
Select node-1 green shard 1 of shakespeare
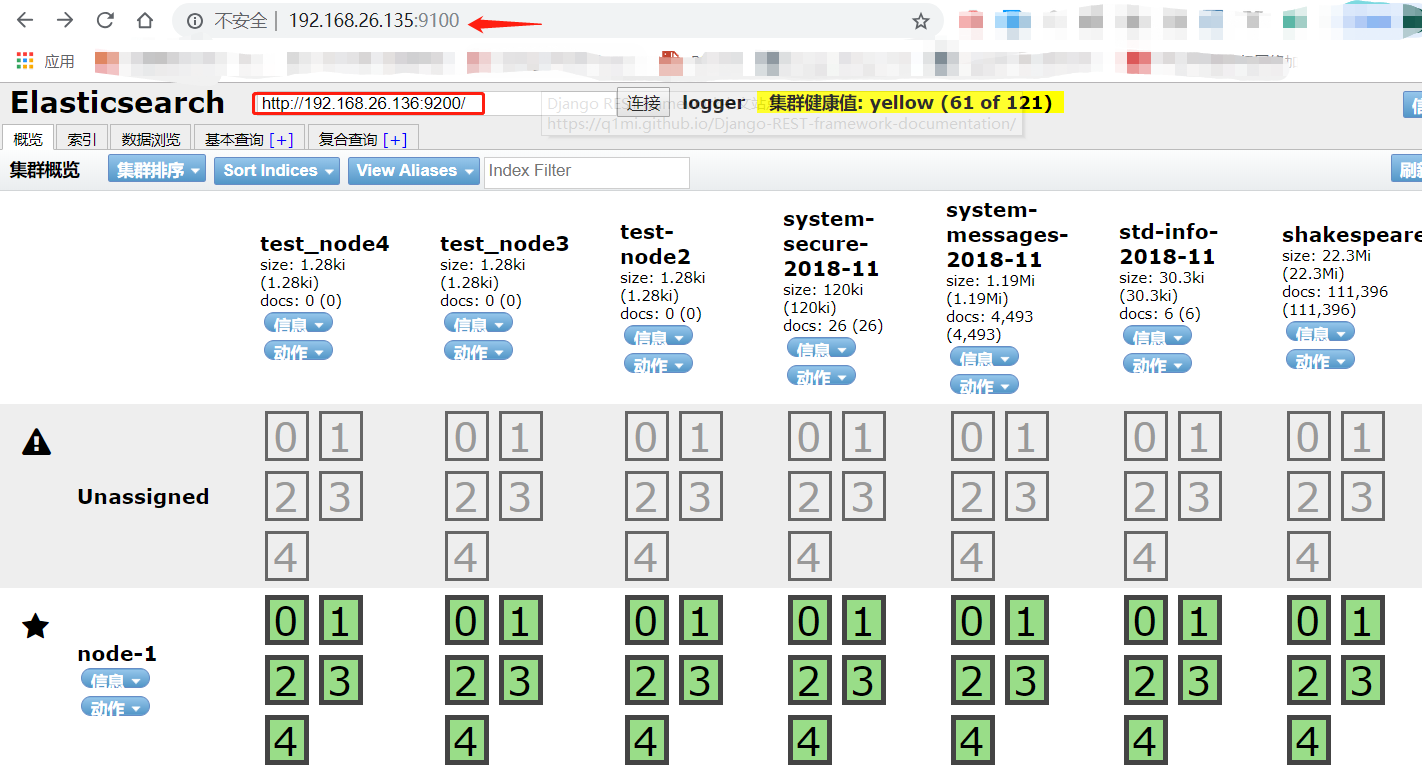pos(1362,621)
